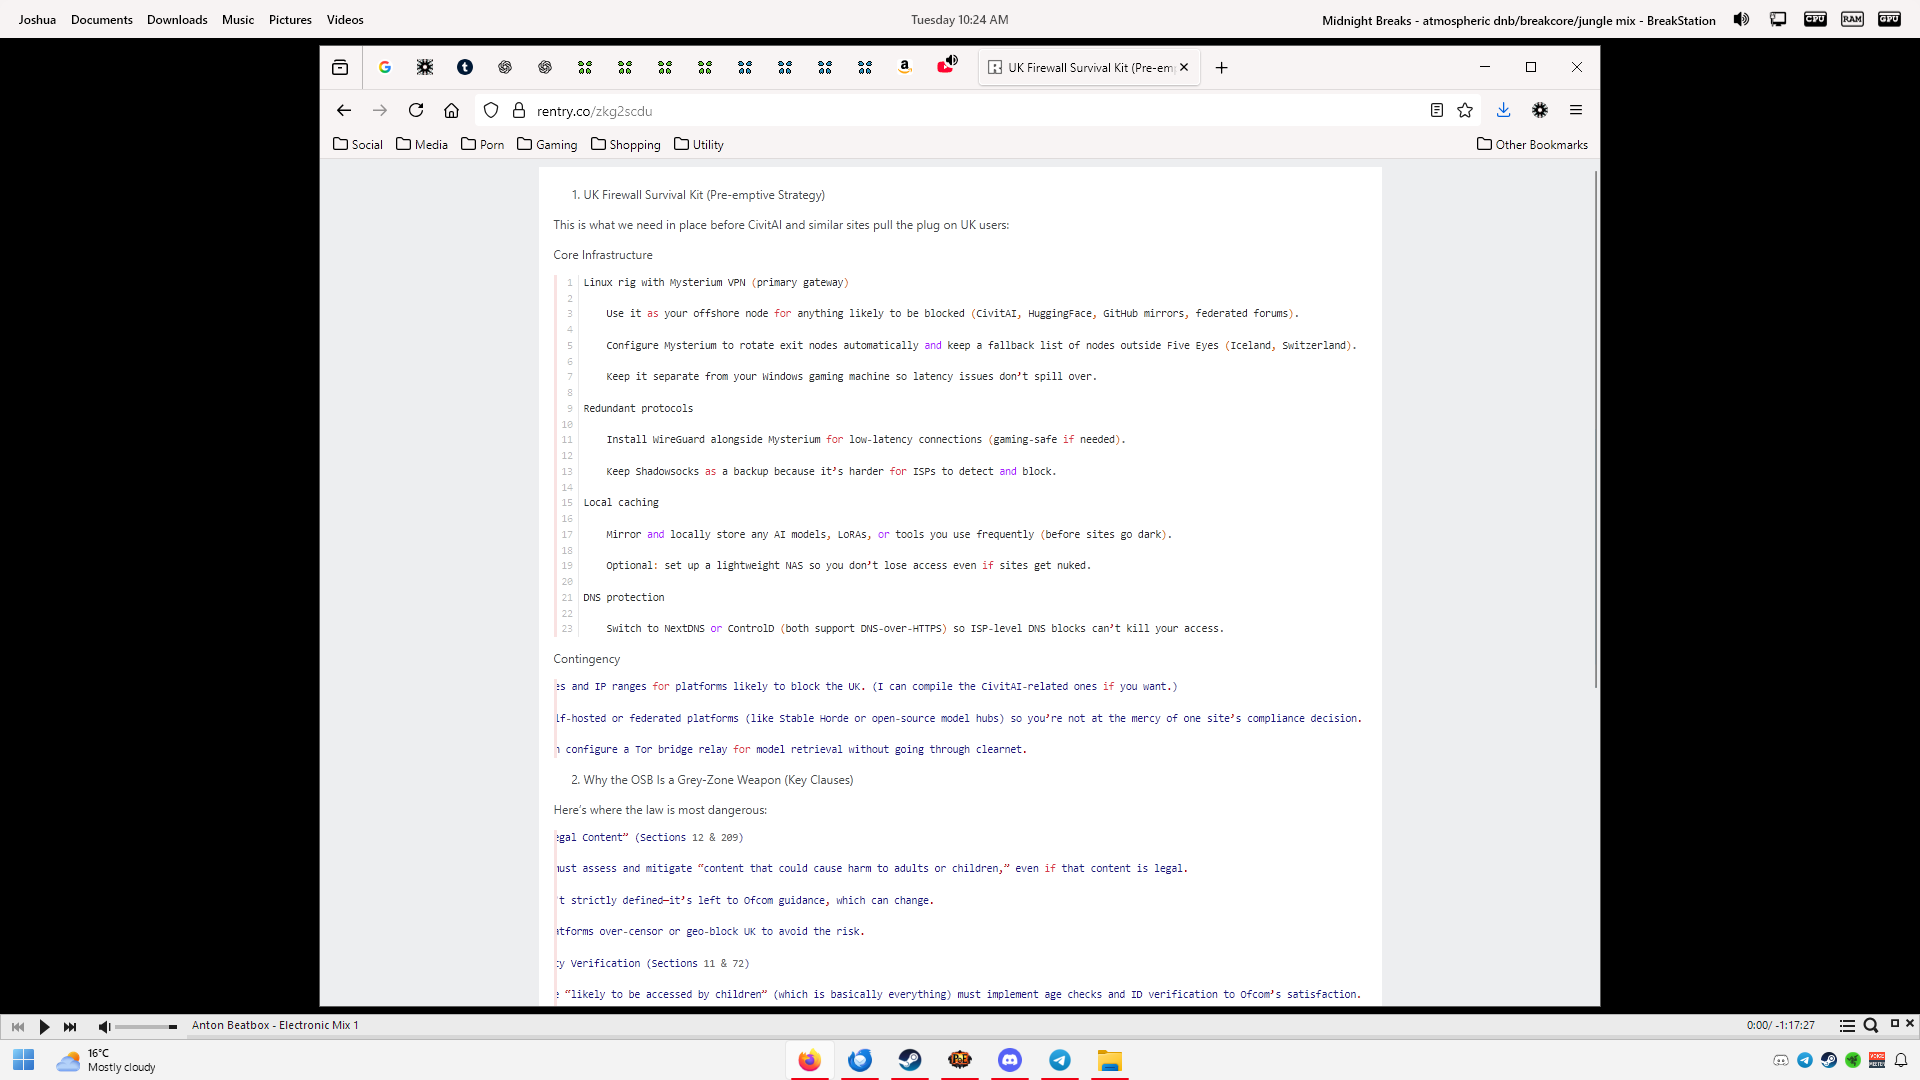The width and height of the screenshot is (1920, 1080).
Task: Click the 'DNS protection' code line
Action: pos(624,597)
